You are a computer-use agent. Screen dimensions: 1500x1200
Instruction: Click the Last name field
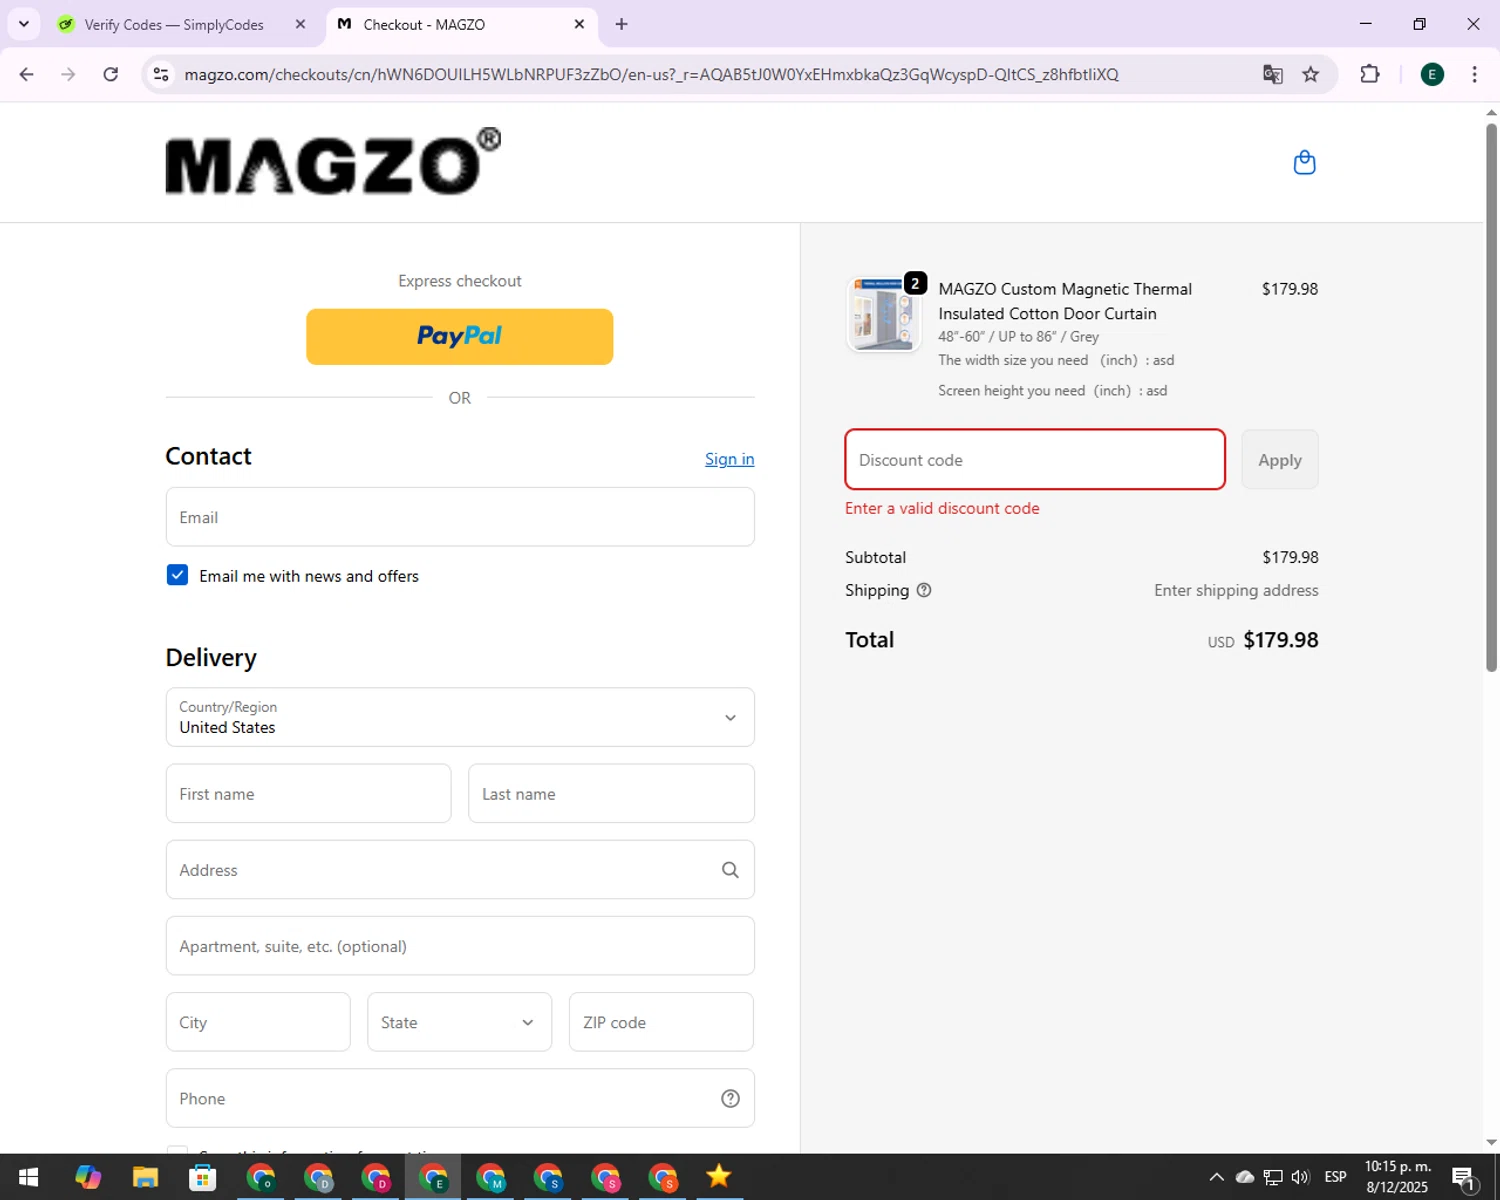611,794
